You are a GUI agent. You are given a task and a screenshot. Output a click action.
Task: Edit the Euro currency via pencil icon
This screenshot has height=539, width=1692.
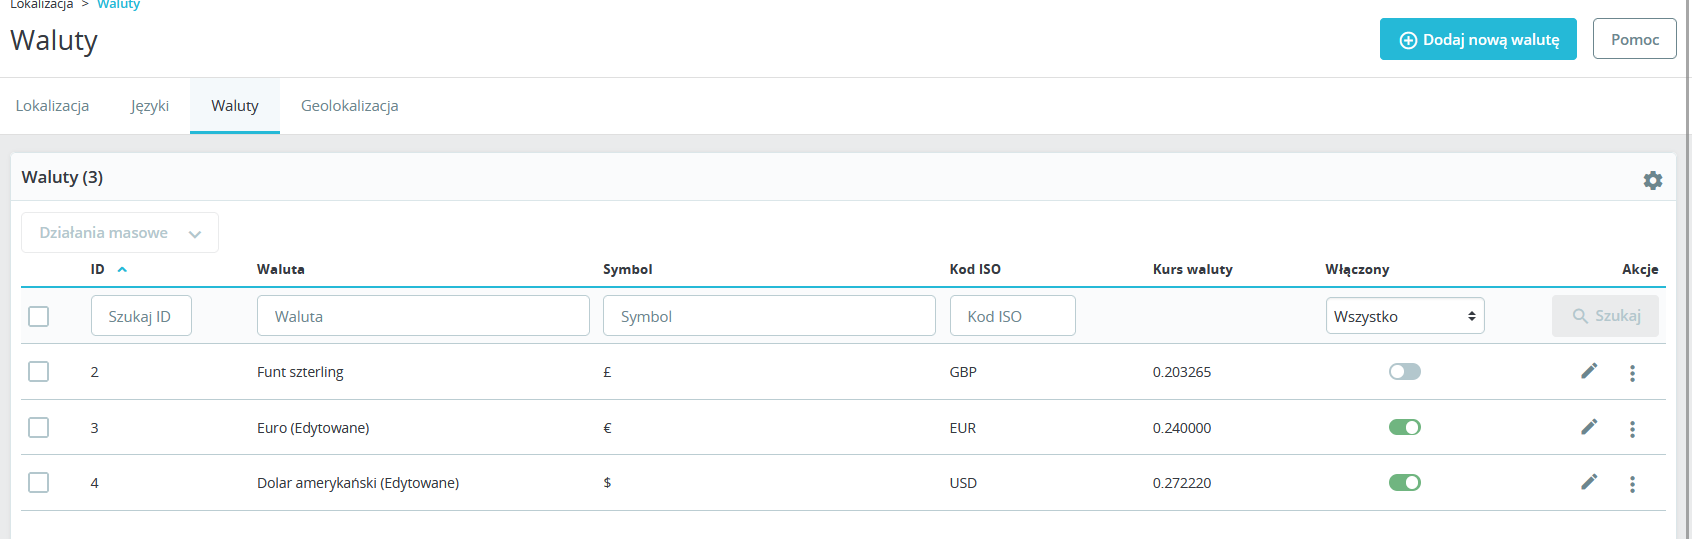[1589, 427]
